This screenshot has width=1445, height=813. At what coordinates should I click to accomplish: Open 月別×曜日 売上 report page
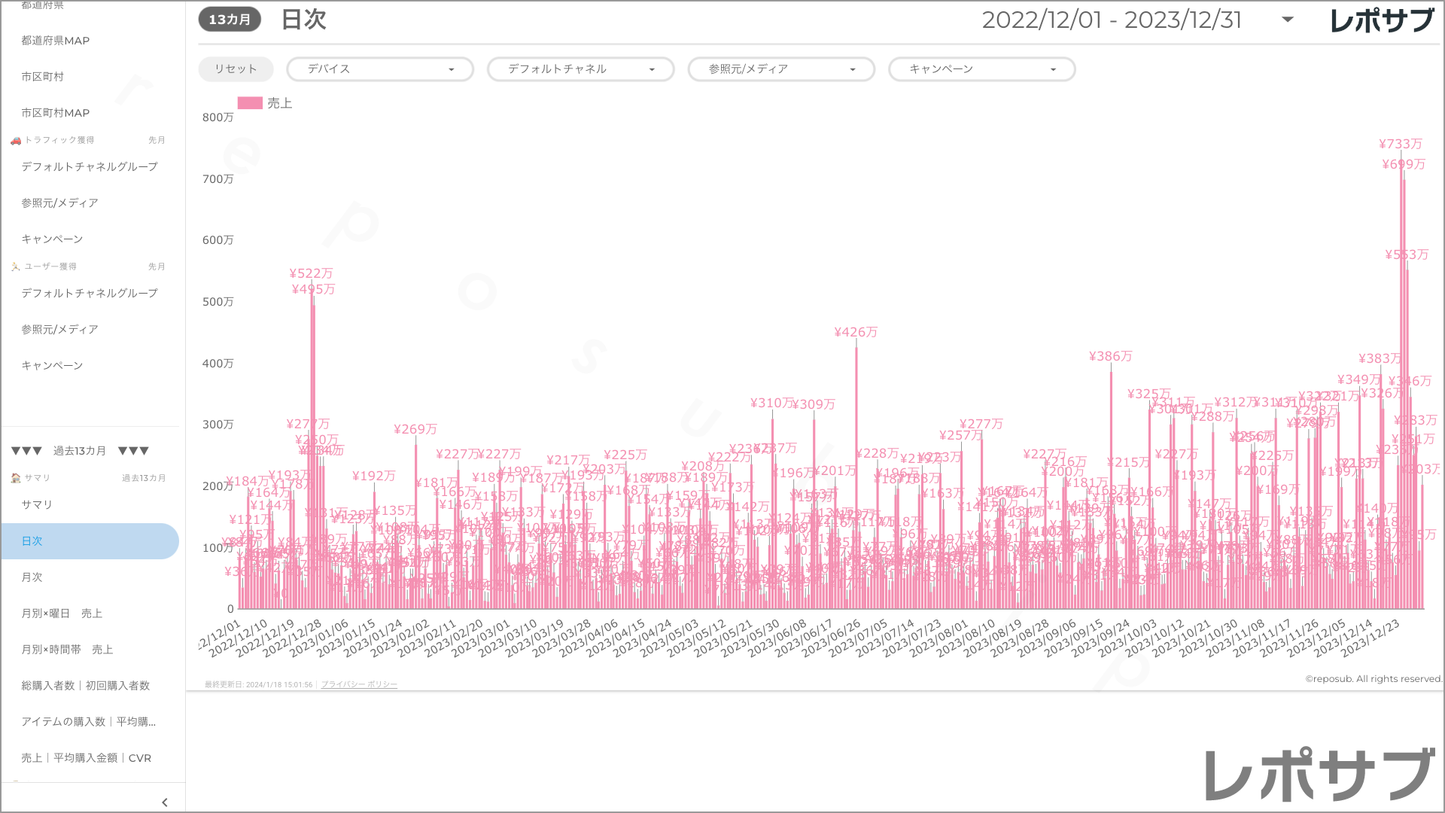62,613
